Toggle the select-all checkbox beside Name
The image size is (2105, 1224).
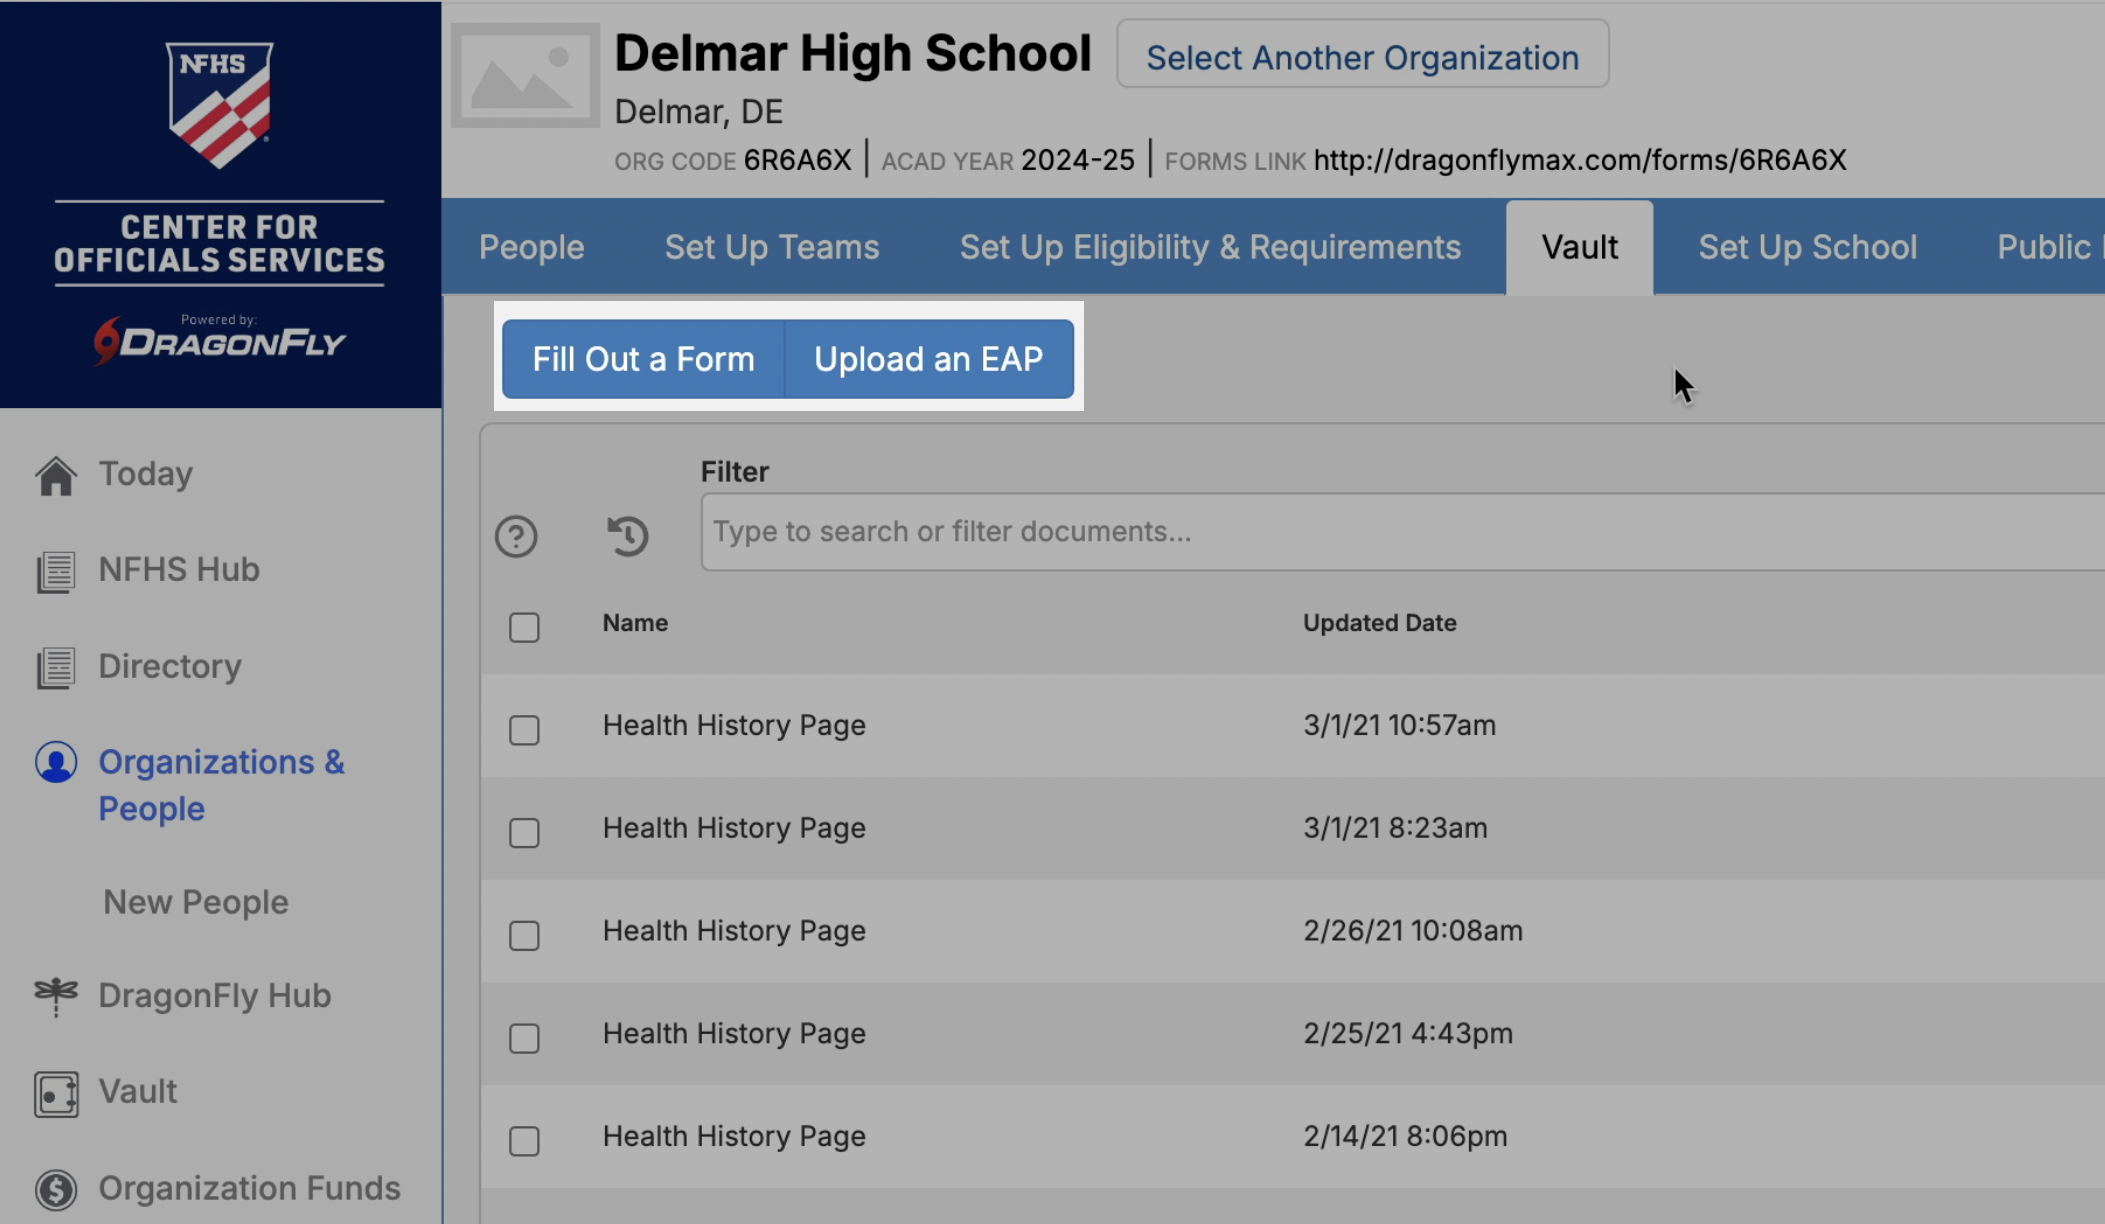[x=524, y=627]
